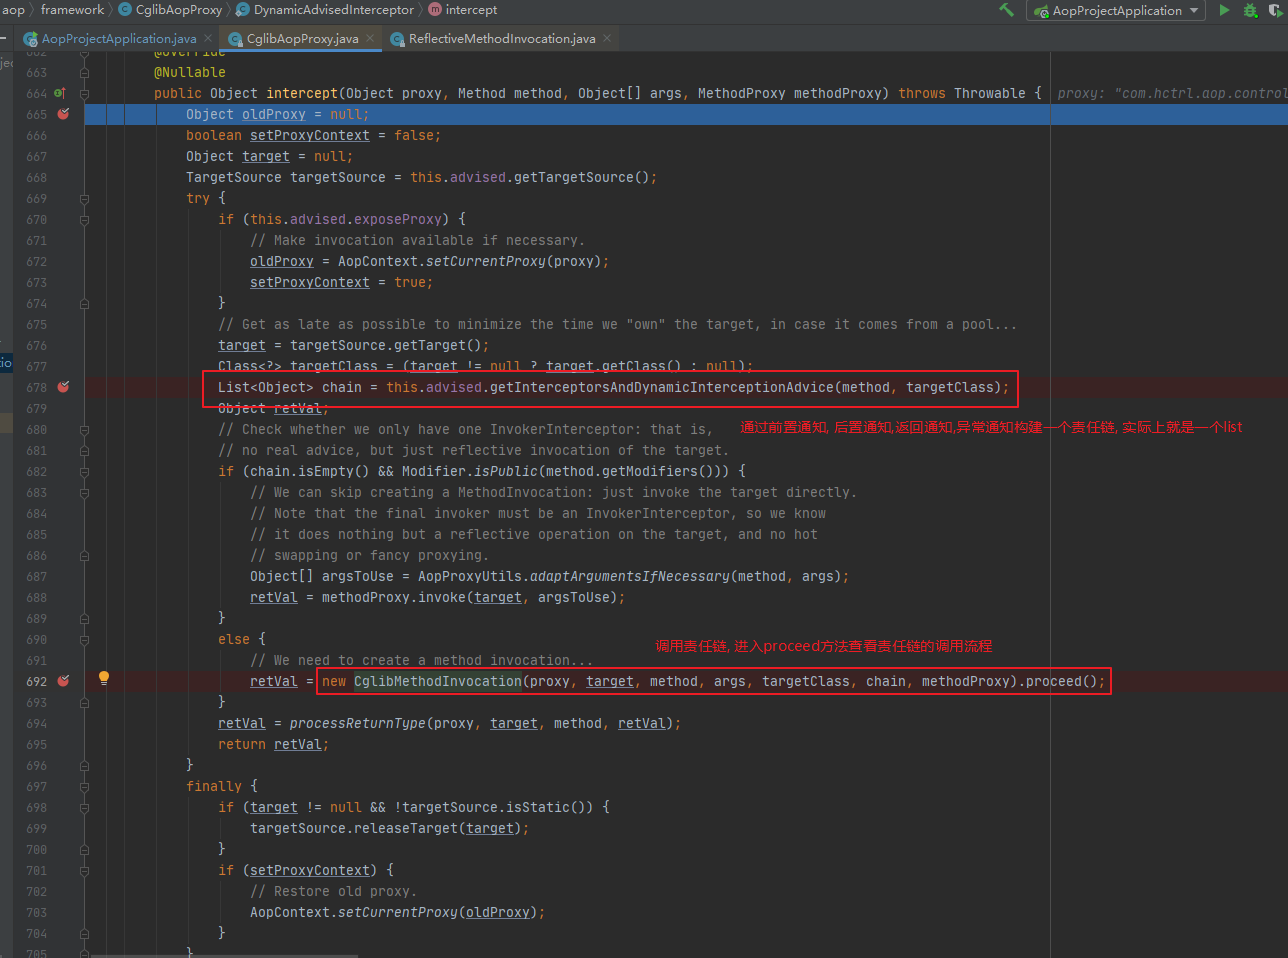The height and width of the screenshot is (958, 1288).
Task: Click "return retVal;" on line 695
Action: click(274, 744)
